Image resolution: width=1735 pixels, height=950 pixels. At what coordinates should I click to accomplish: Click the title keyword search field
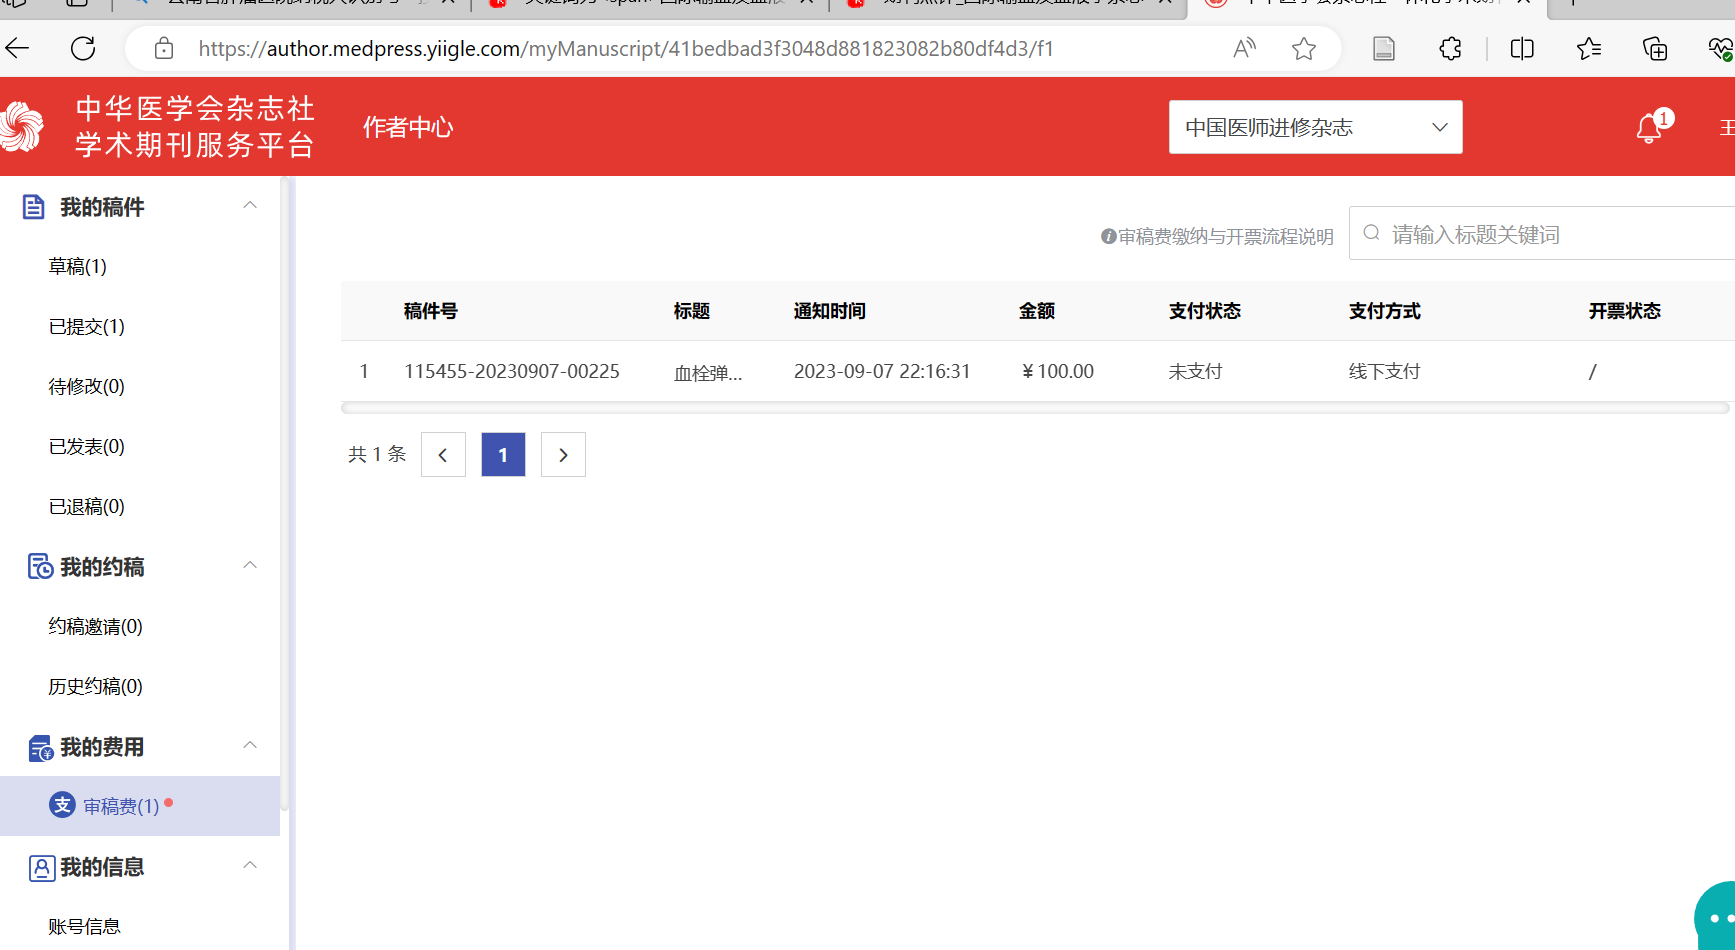click(1550, 234)
